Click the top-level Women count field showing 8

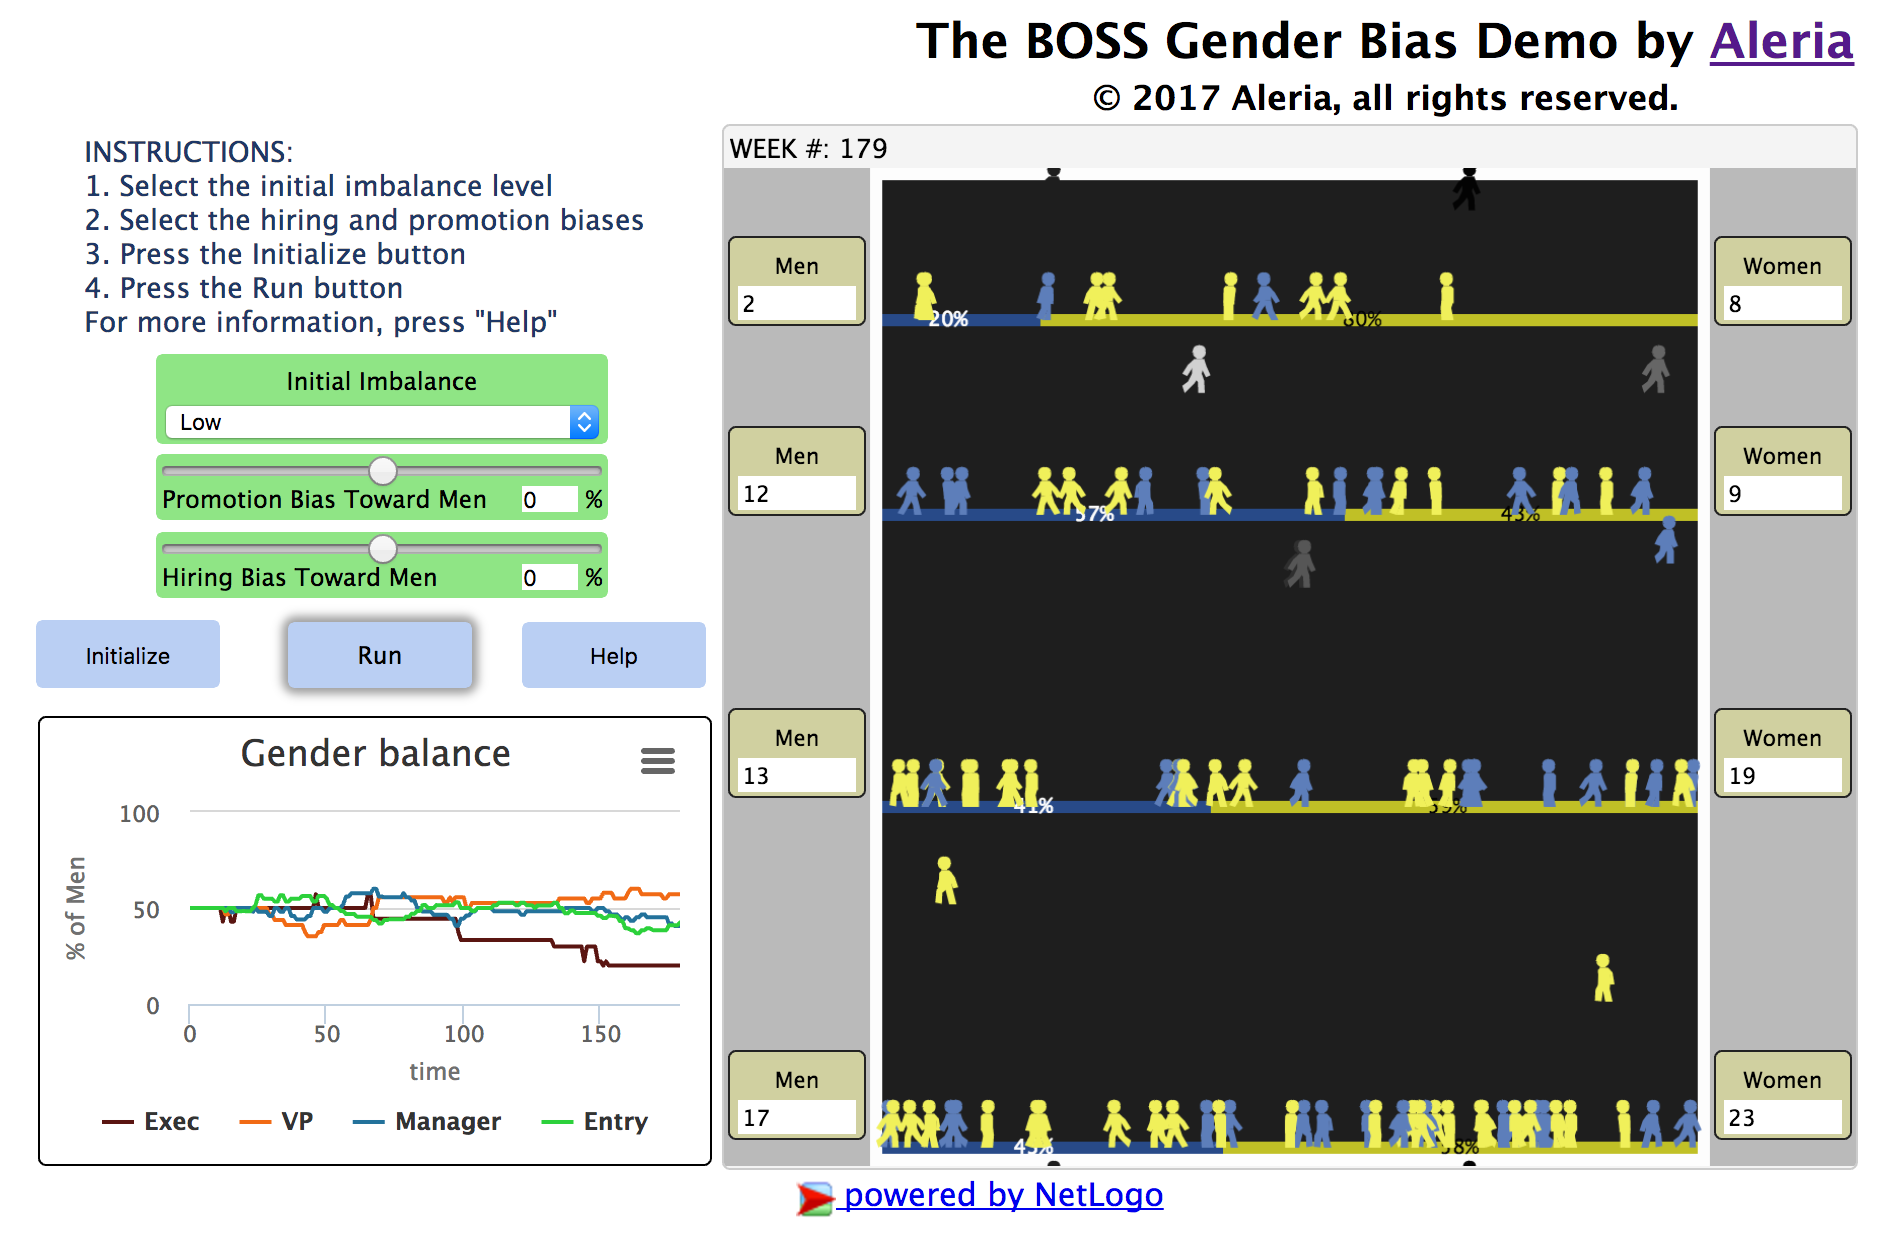point(1783,303)
